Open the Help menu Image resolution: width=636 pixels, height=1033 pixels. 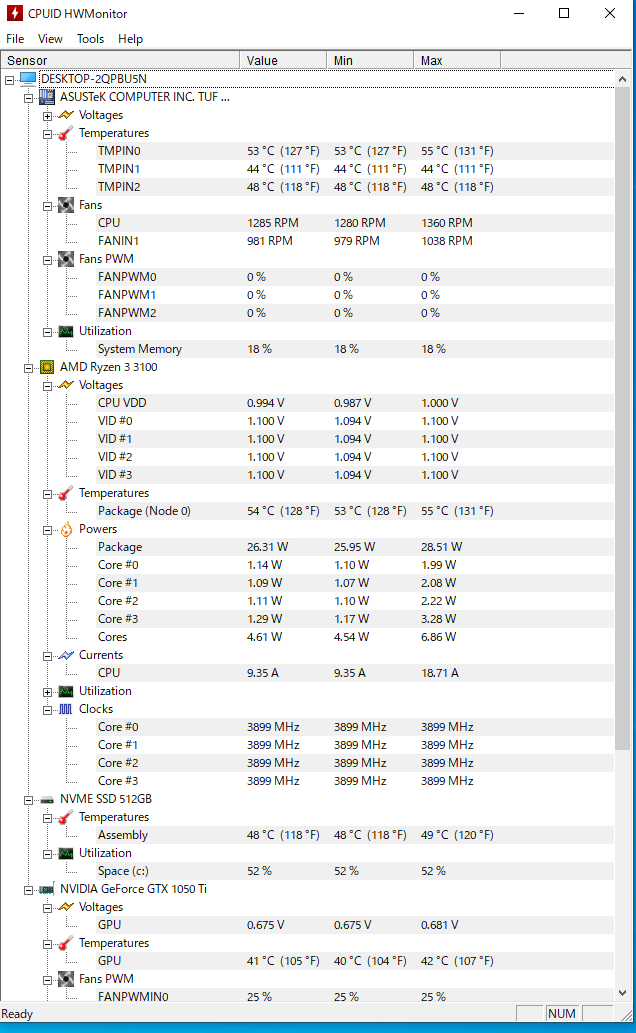[x=130, y=39]
